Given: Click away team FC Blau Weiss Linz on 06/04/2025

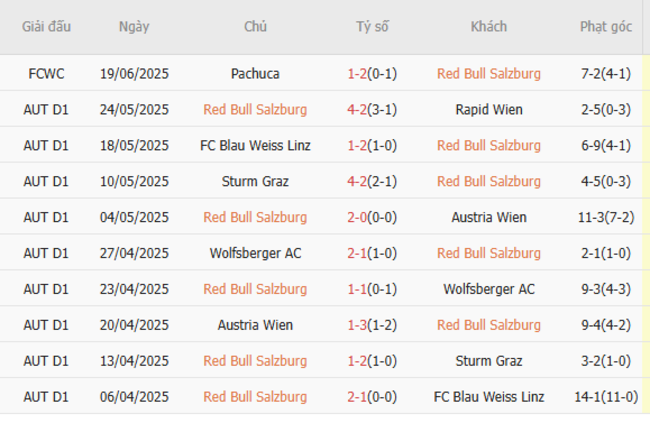Looking at the screenshot, I should [489, 397].
